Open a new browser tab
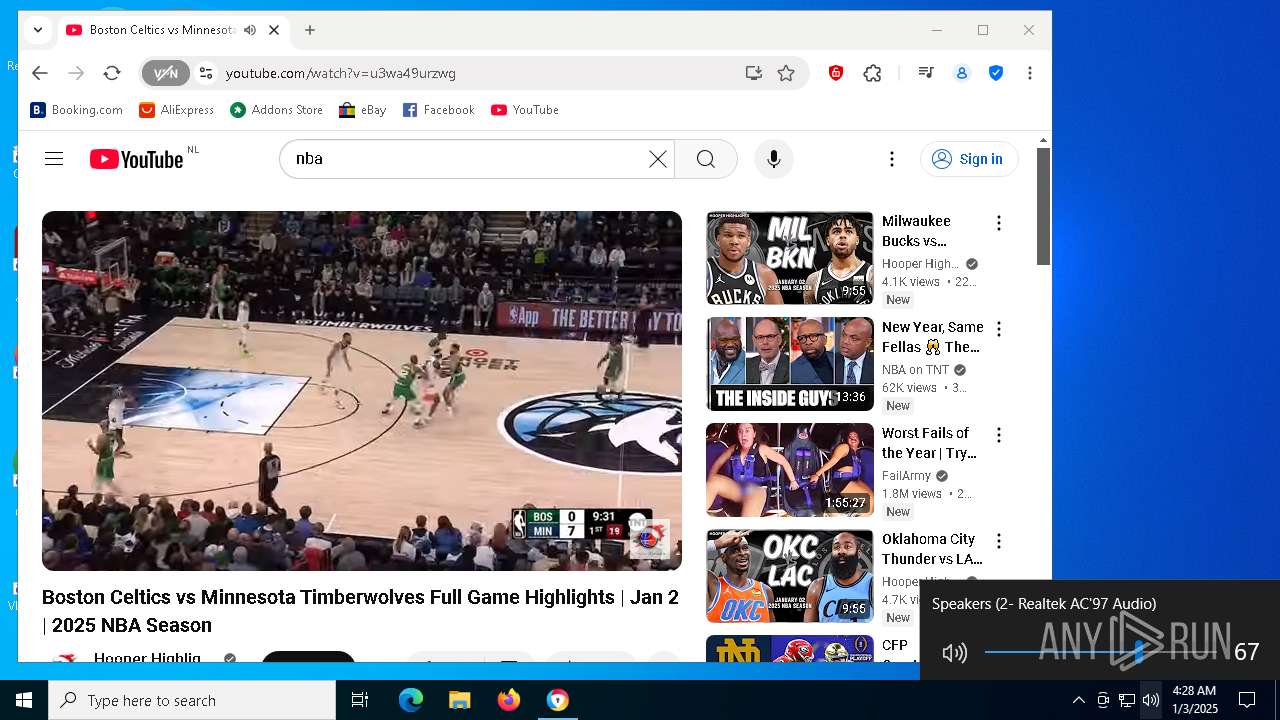The image size is (1280, 720). pos(310,30)
